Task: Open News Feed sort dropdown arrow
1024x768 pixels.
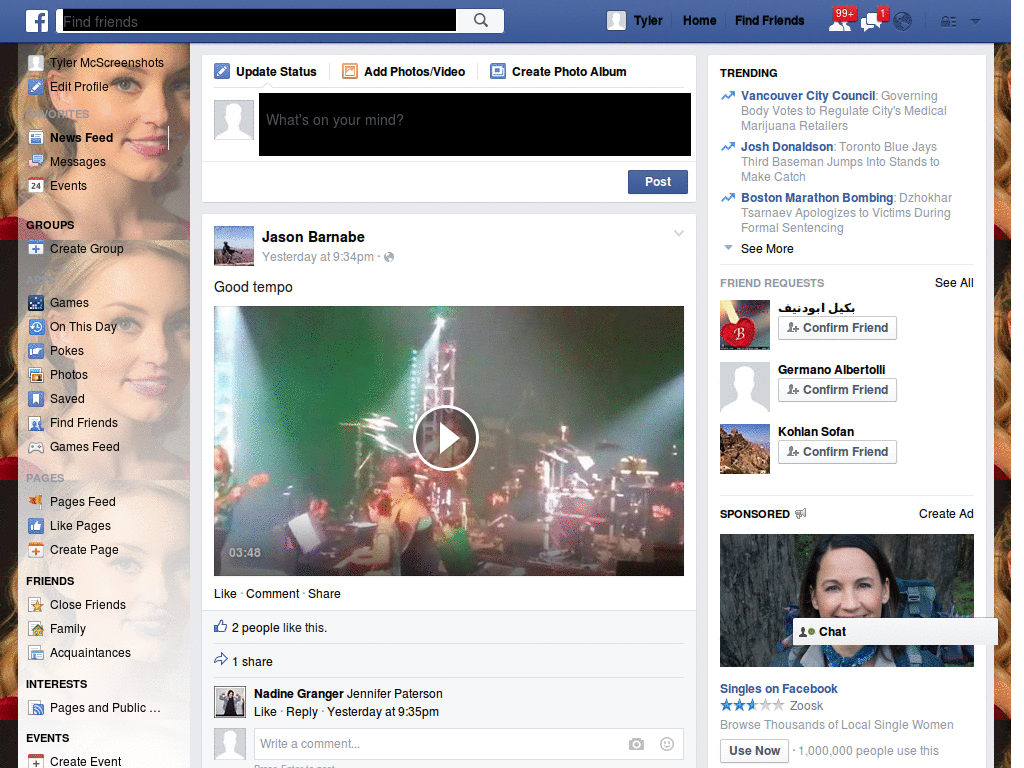Action: (179, 138)
